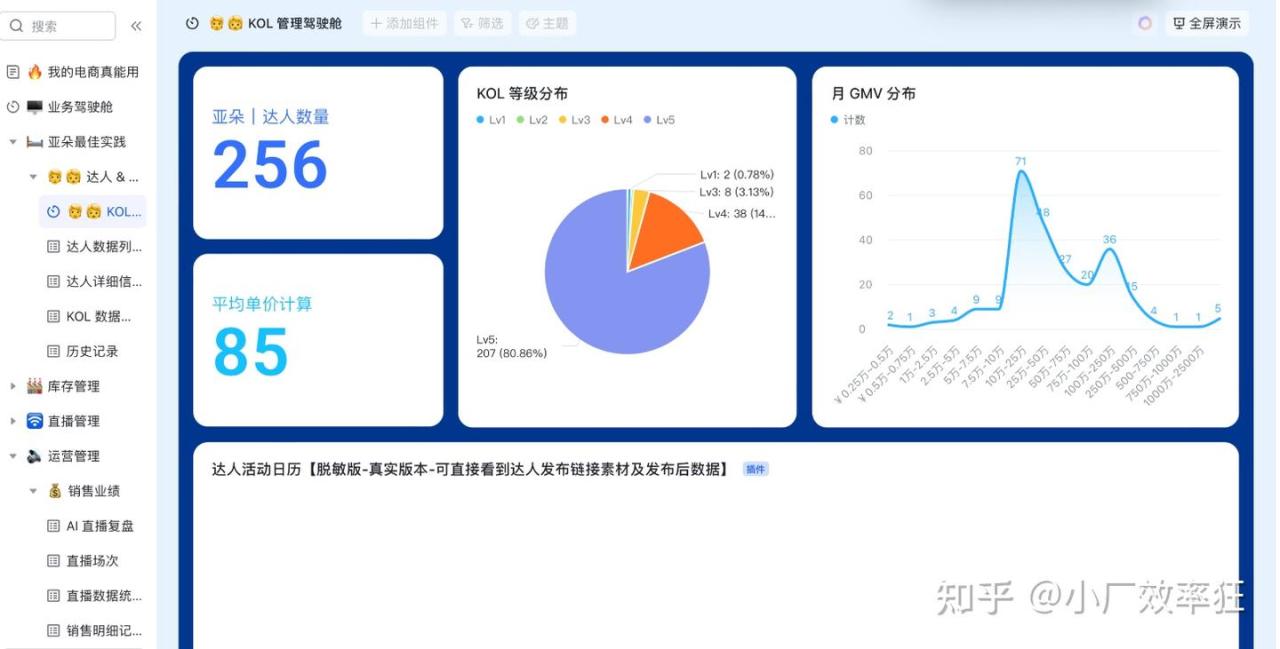Click the 全屏演示 button
This screenshot has height=649, width=1280.
tap(1207, 23)
